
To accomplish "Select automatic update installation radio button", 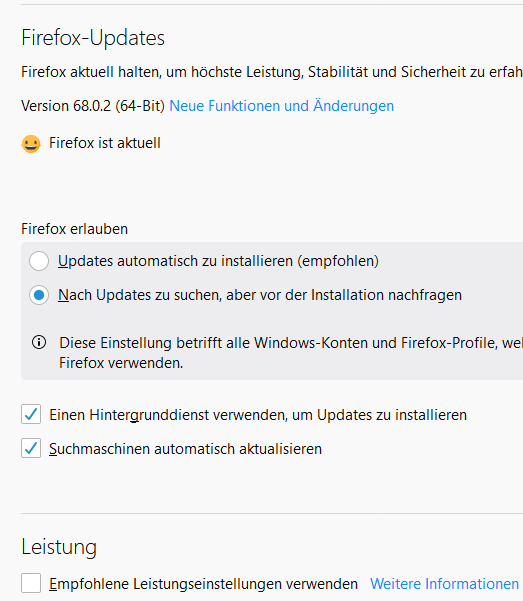I will (39, 261).
